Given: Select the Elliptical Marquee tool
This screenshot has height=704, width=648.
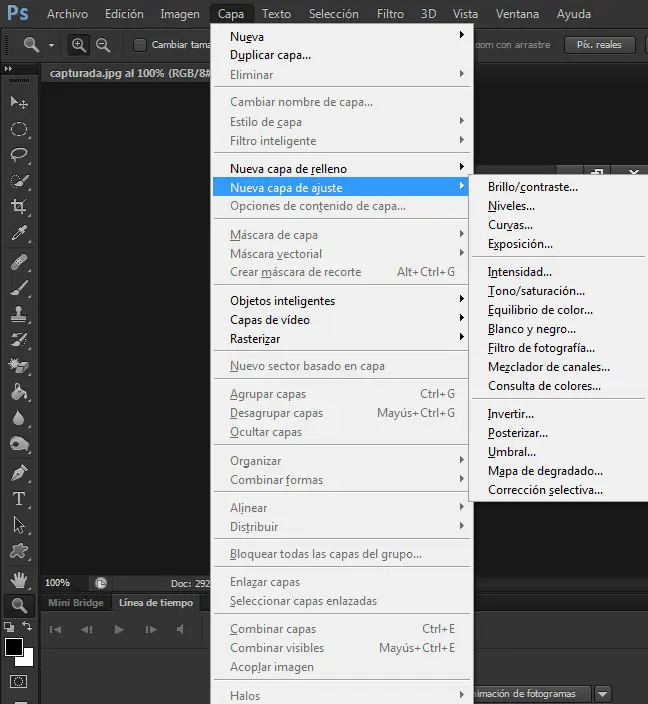Looking at the screenshot, I should point(19,129).
